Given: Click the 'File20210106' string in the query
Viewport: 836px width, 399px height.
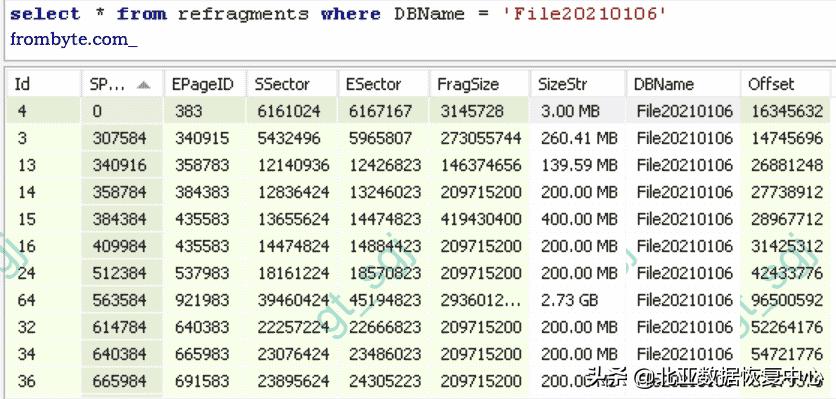Looking at the screenshot, I should (x=585, y=14).
